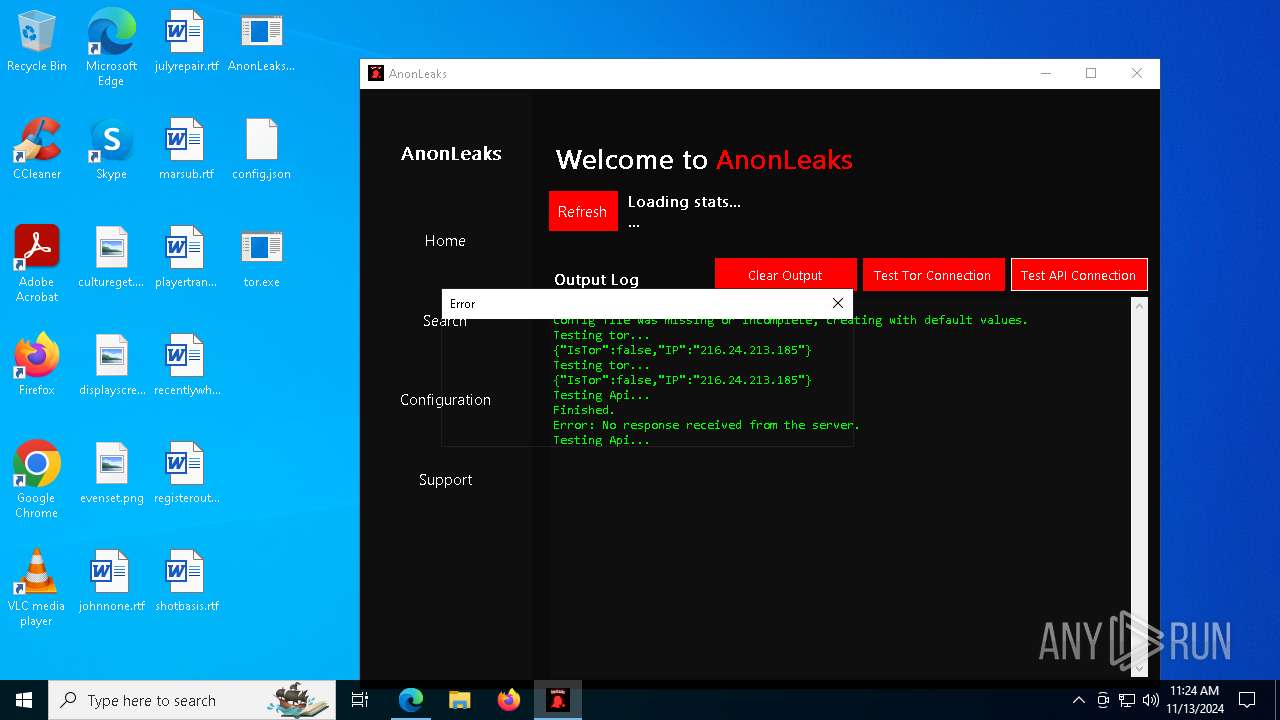Select evenset.png image file
Image resolution: width=1280 pixels, height=720 pixels.
coord(111,473)
